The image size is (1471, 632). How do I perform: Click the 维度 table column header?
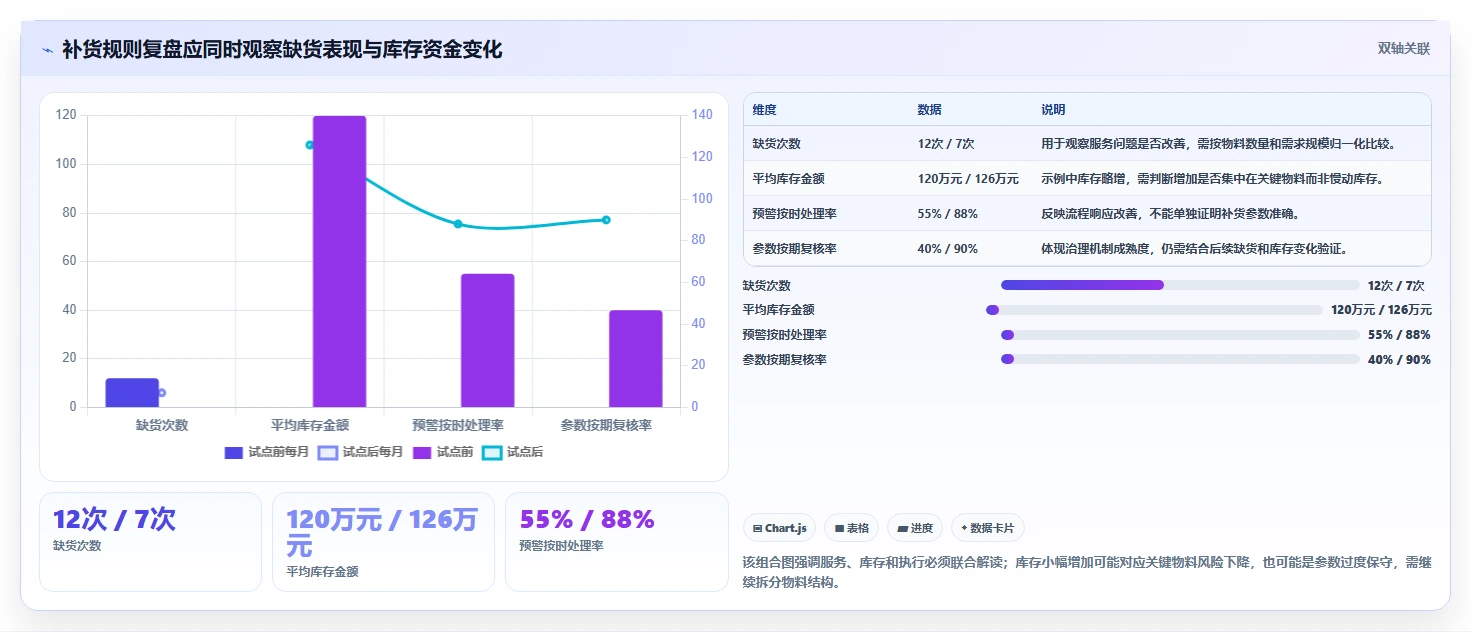765,110
